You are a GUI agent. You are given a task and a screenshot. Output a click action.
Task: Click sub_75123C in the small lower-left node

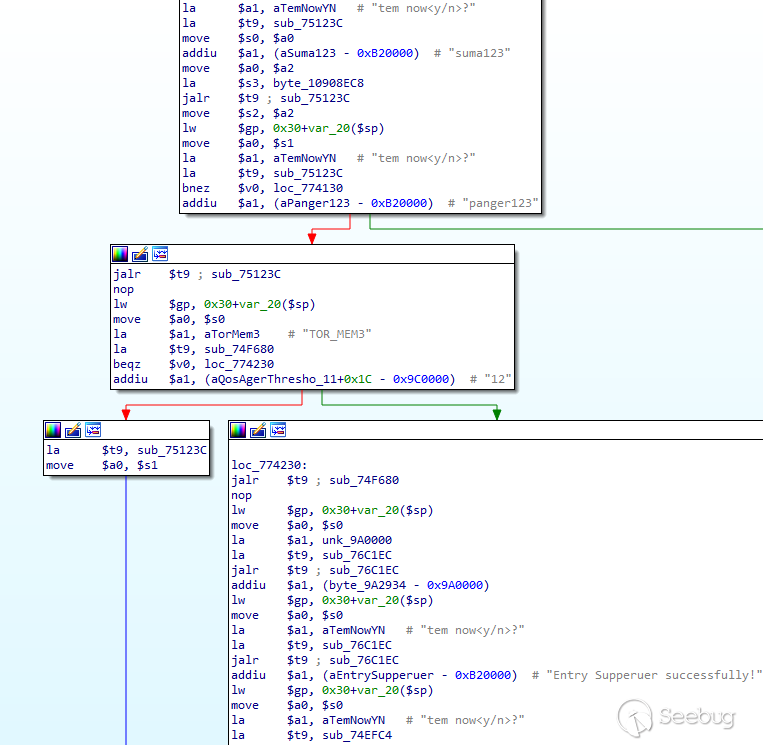[x=172, y=450]
